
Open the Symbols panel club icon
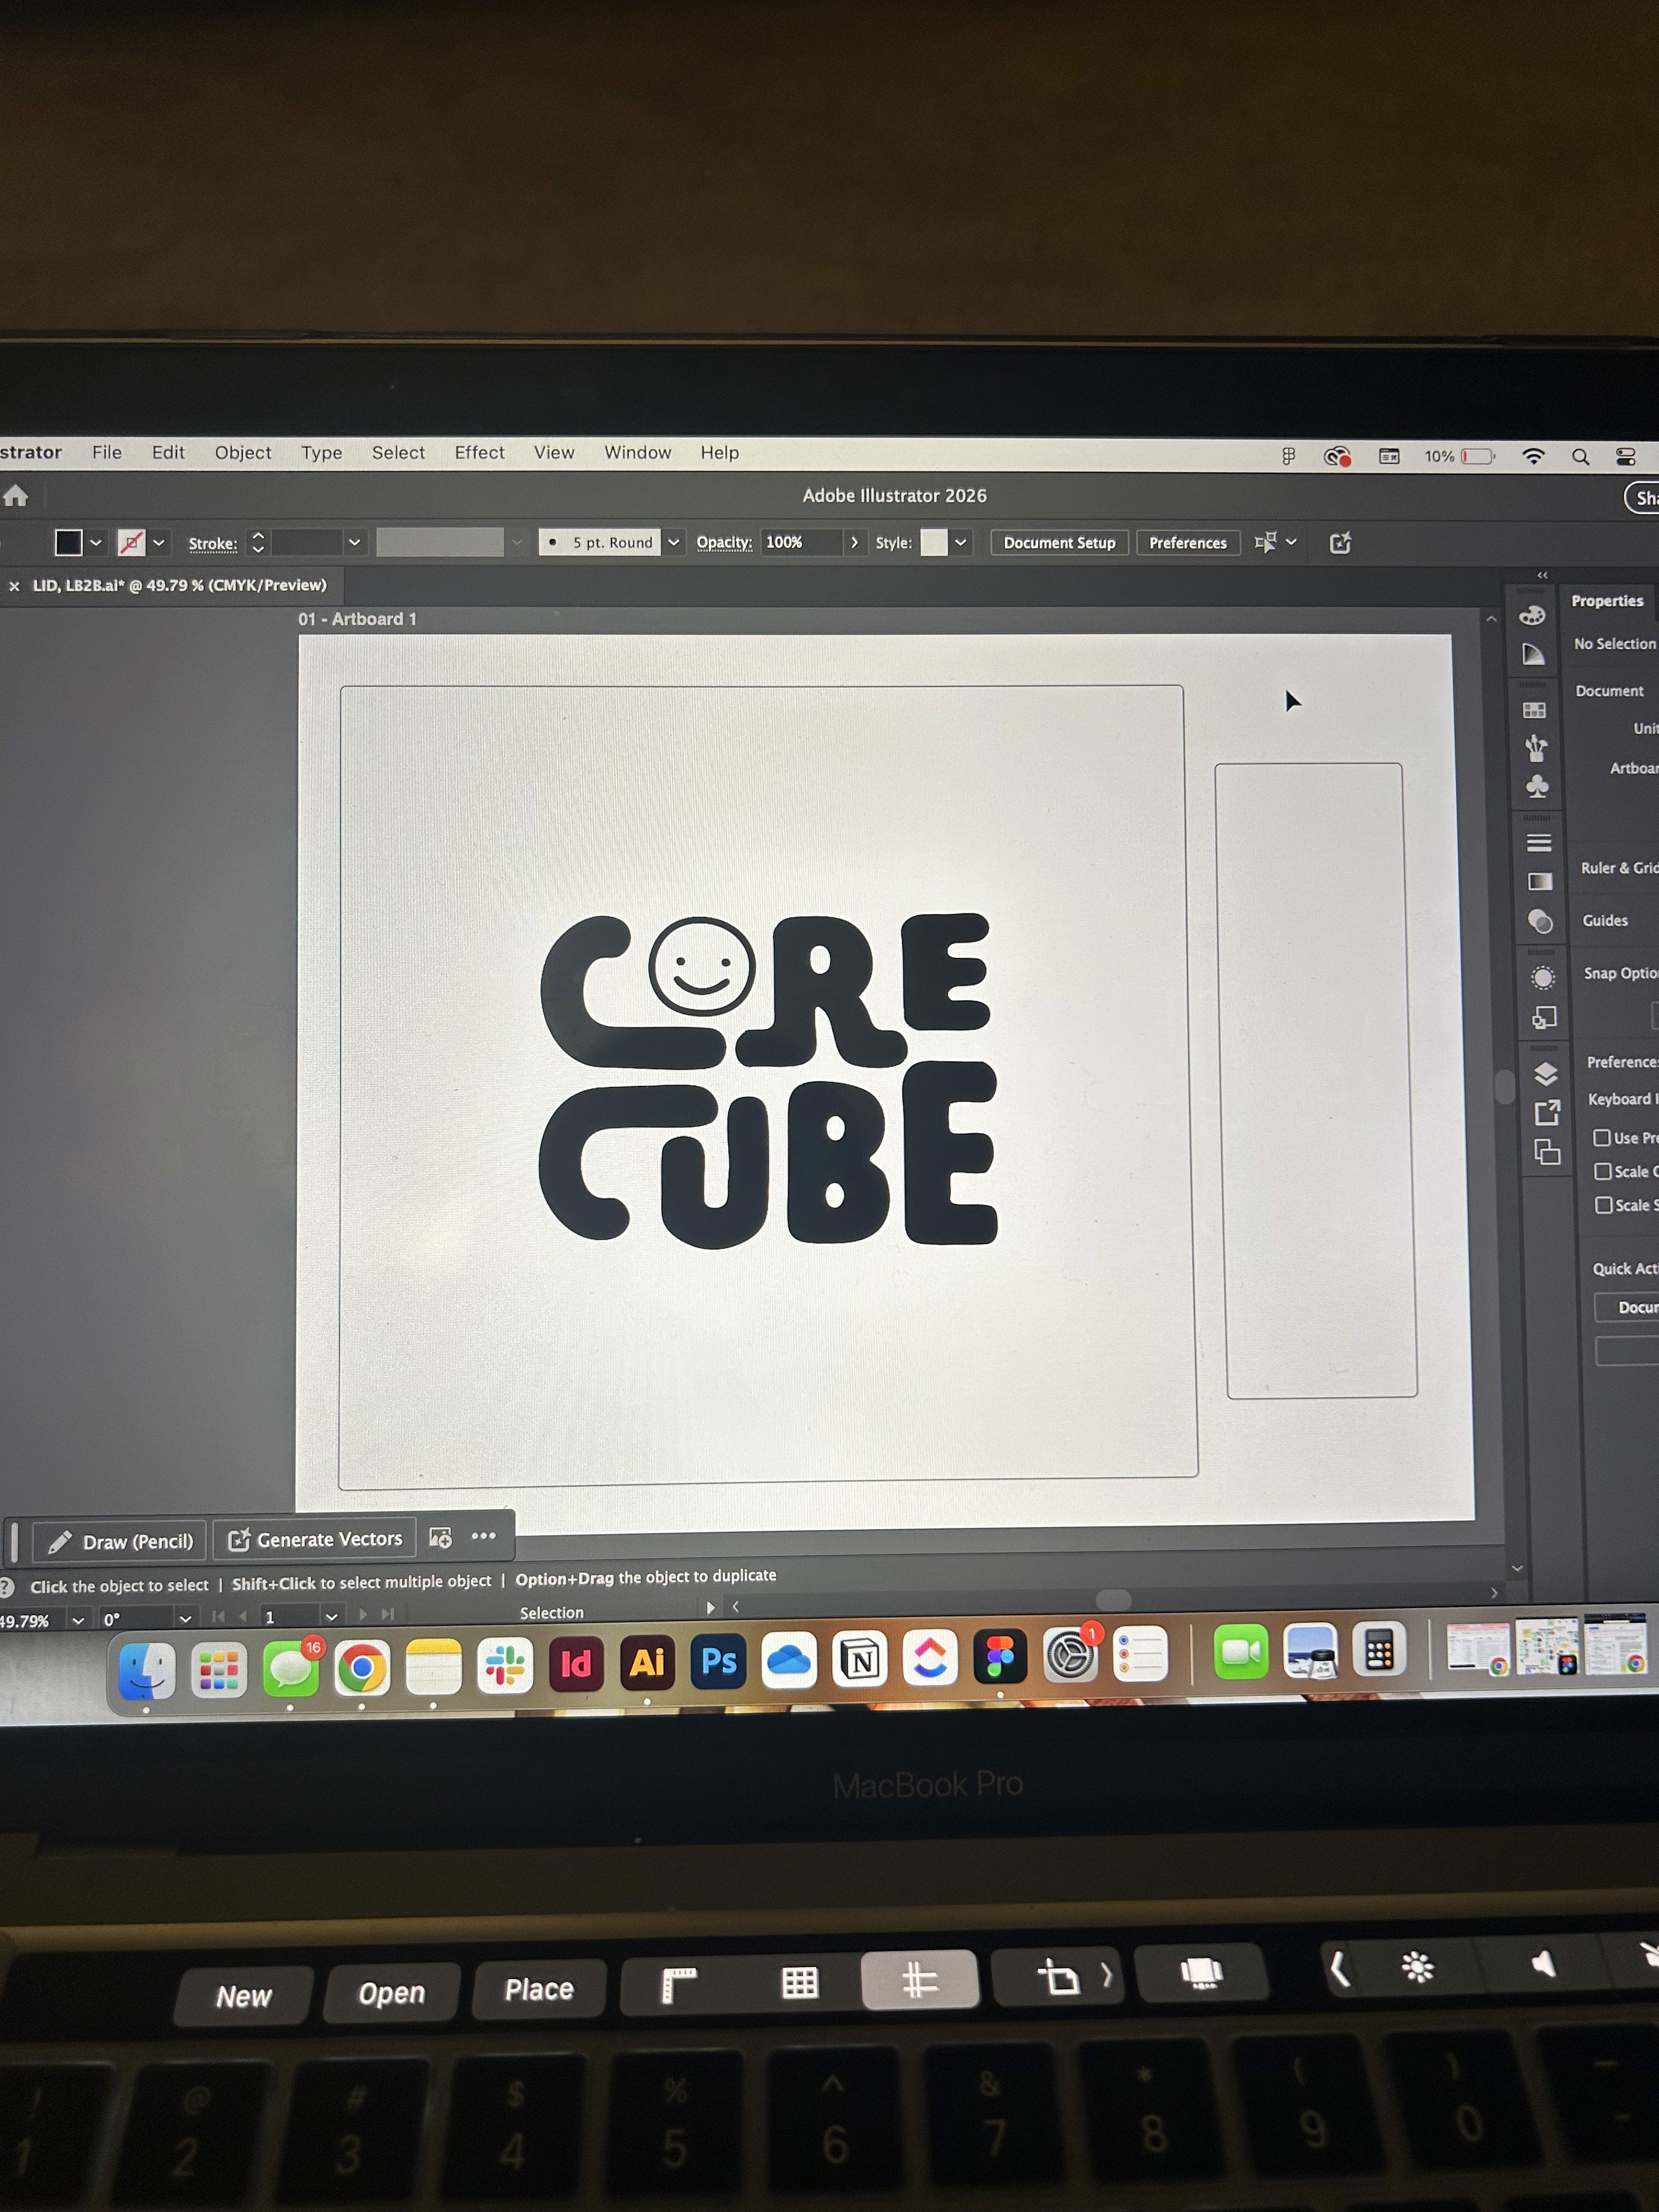(1538, 786)
